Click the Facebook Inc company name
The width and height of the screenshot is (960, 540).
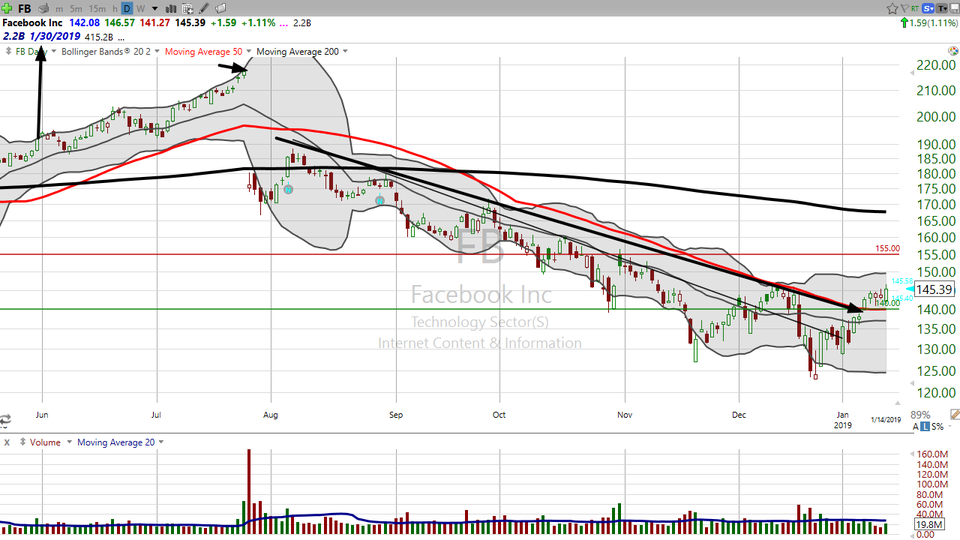click(32, 23)
